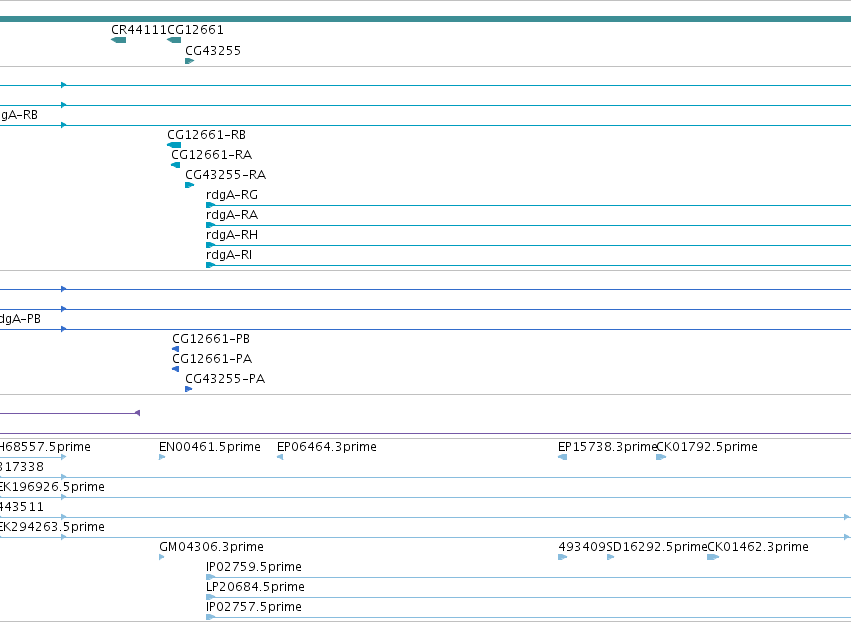Open the GM04306.3prime EST label

[x=211, y=547]
